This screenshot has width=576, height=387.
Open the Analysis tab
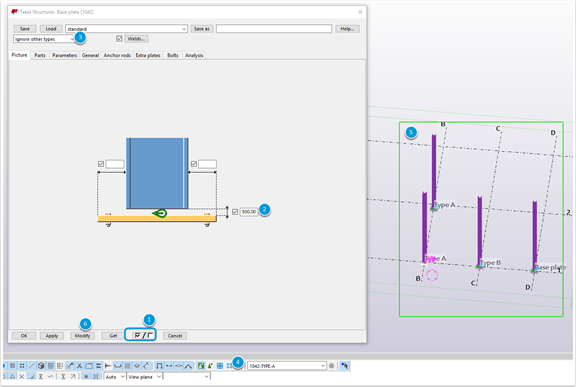point(194,55)
